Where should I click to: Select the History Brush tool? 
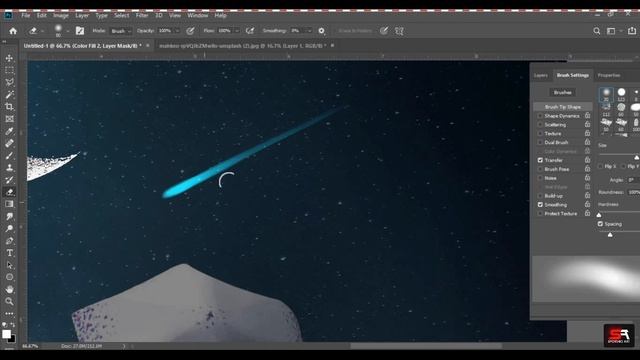[x=9, y=180]
